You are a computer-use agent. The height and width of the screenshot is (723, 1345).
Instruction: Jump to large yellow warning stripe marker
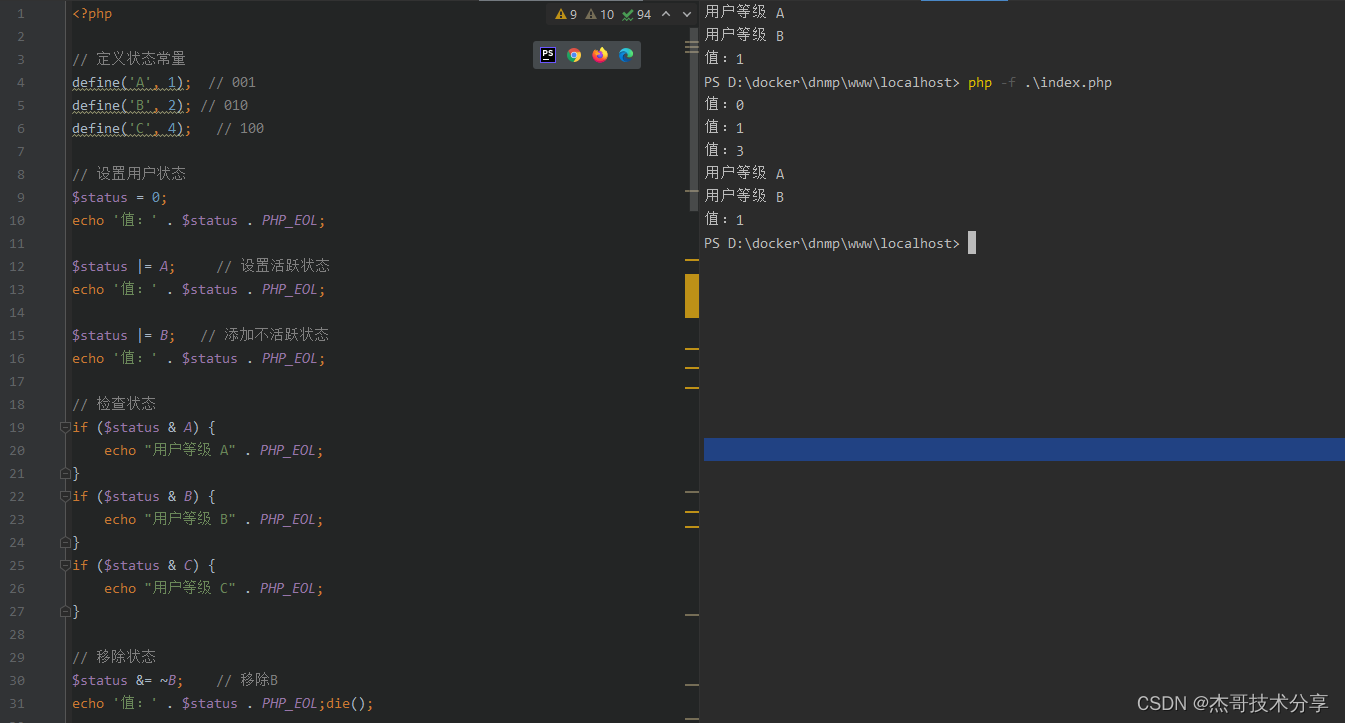691,295
